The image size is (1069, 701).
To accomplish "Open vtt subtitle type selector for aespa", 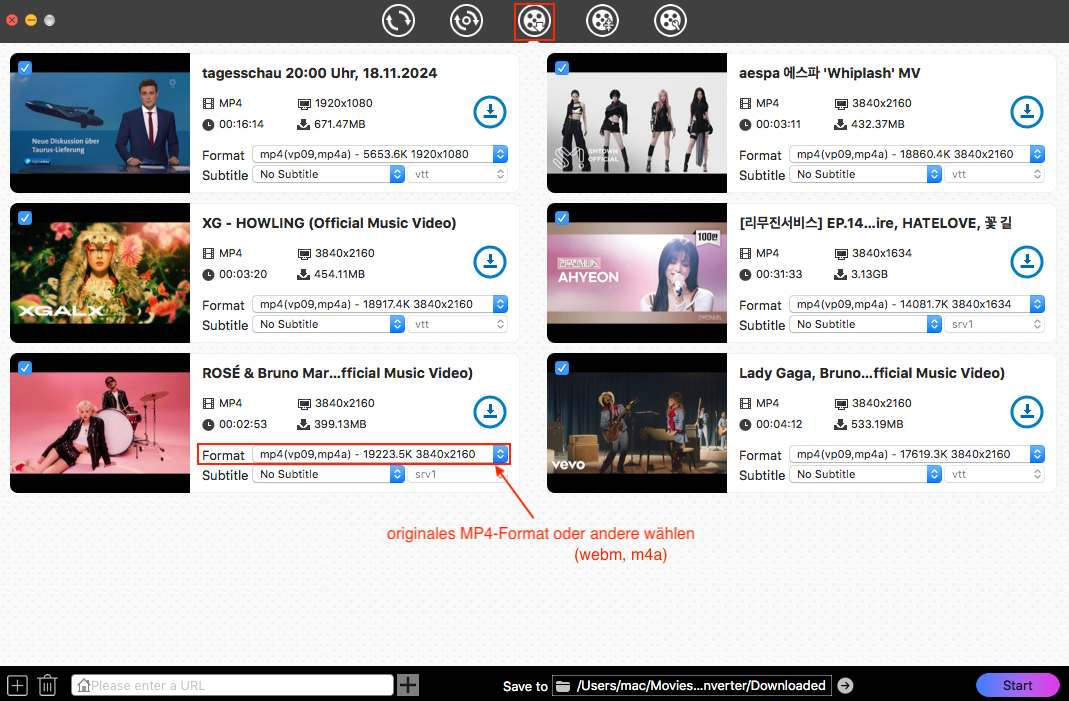I will click(995, 174).
